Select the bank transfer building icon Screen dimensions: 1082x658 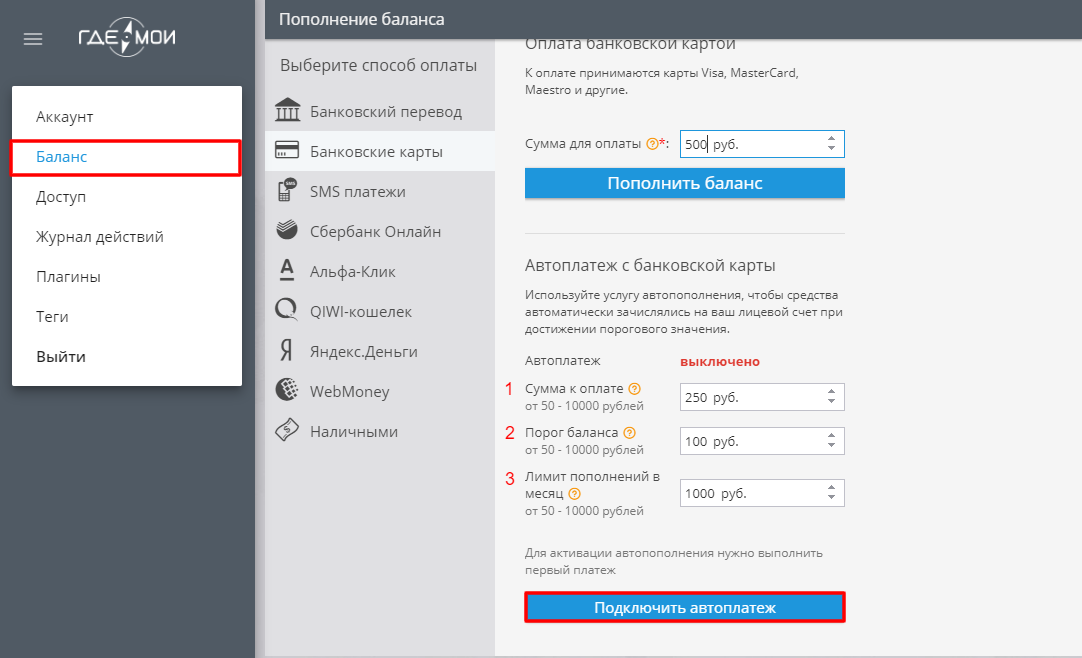point(288,110)
